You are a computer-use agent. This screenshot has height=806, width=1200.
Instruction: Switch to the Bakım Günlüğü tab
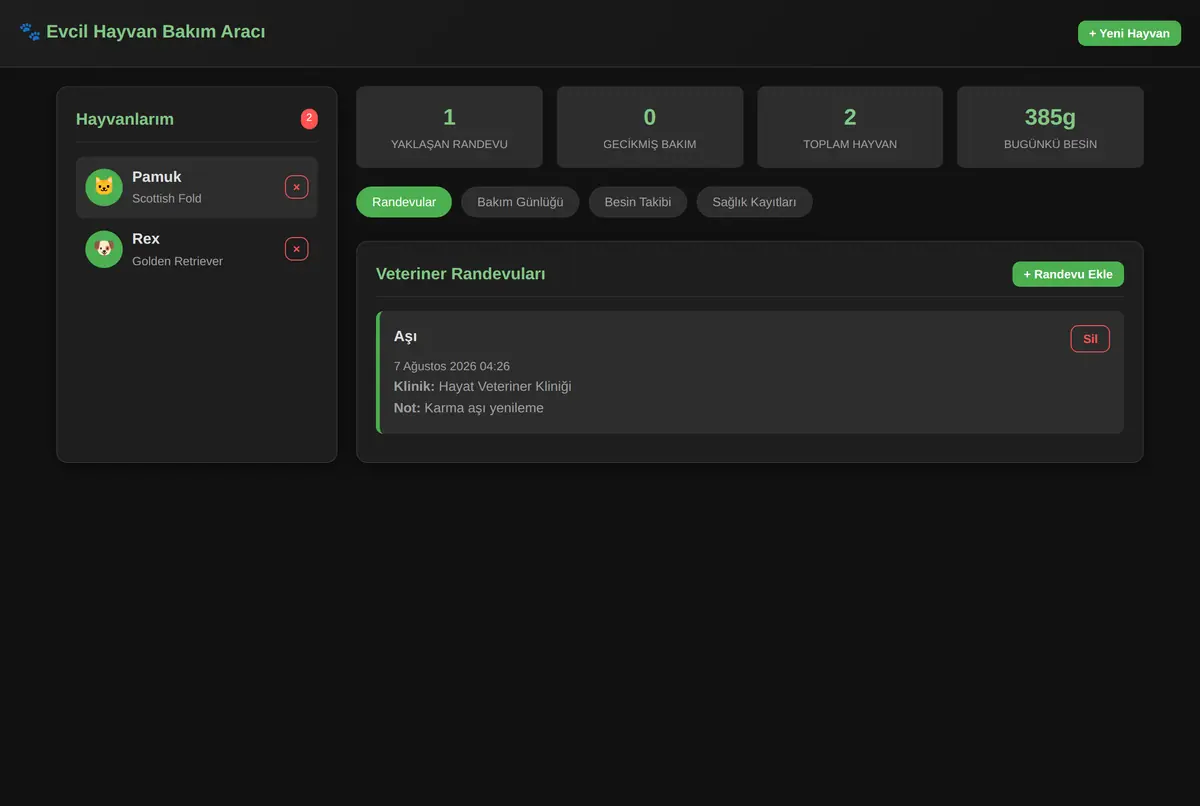click(520, 202)
